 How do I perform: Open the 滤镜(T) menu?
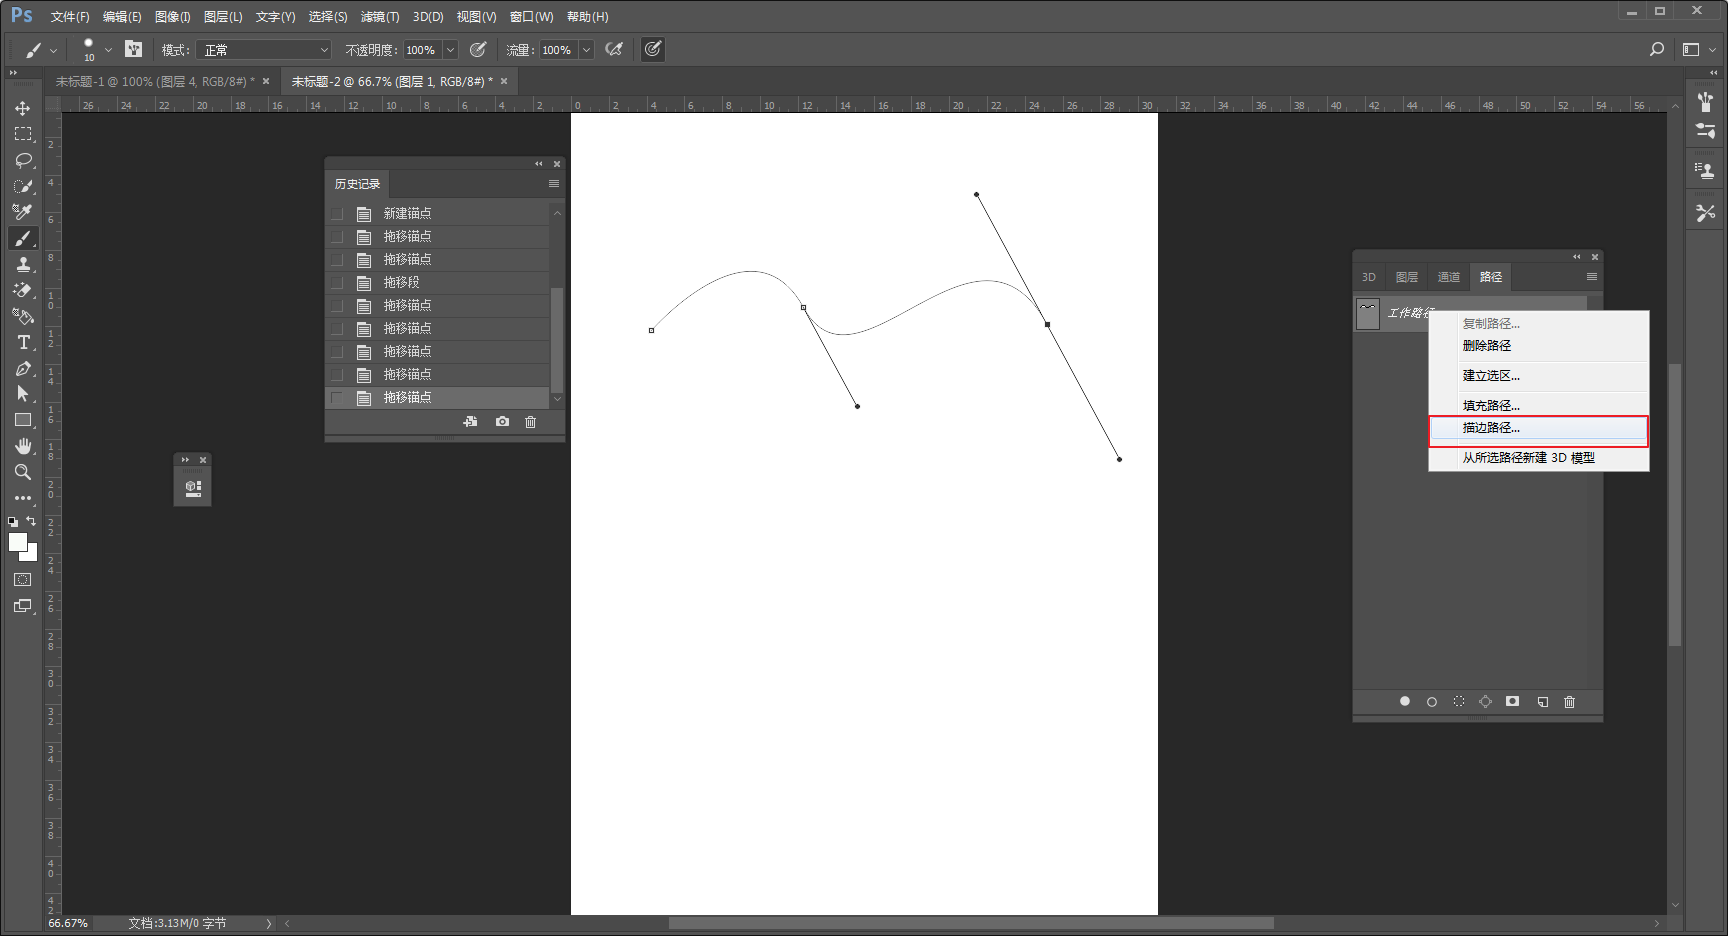pyautogui.click(x=380, y=17)
